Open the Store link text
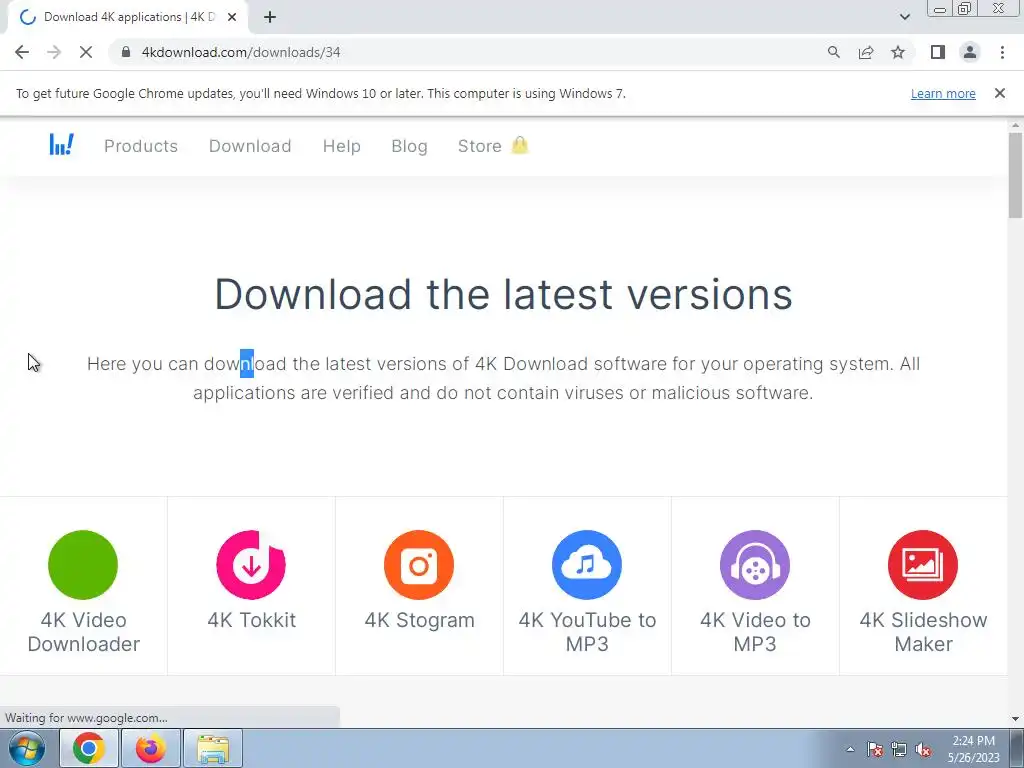1024x768 pixels. click(x=479, y=146)
